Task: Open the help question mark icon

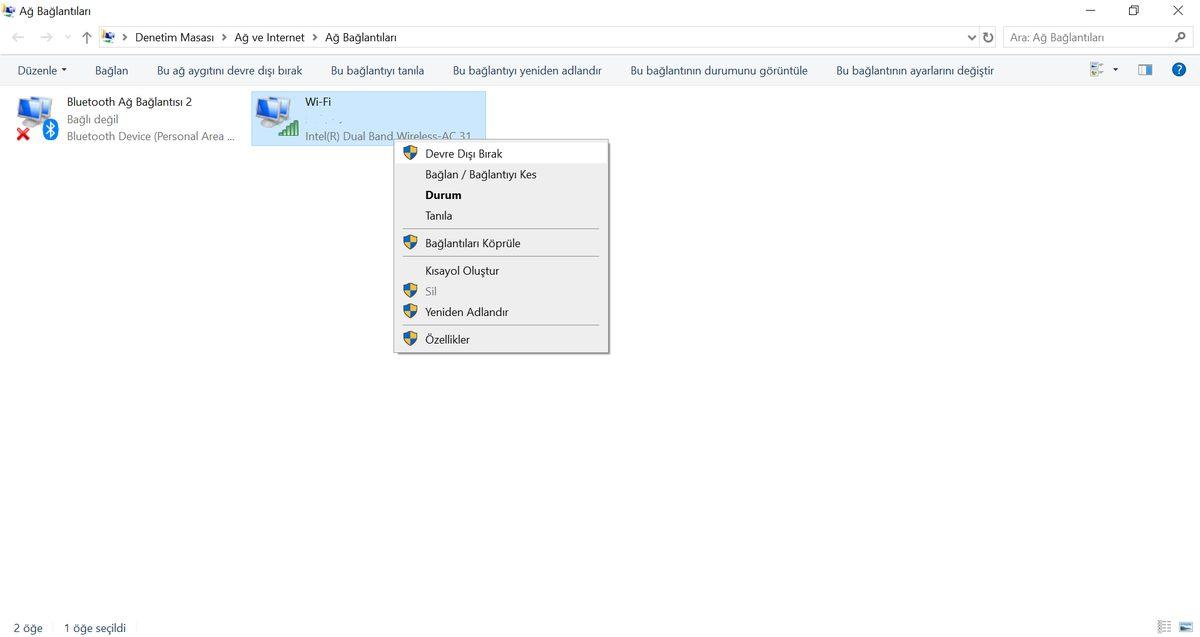Action: point(1179,70)
